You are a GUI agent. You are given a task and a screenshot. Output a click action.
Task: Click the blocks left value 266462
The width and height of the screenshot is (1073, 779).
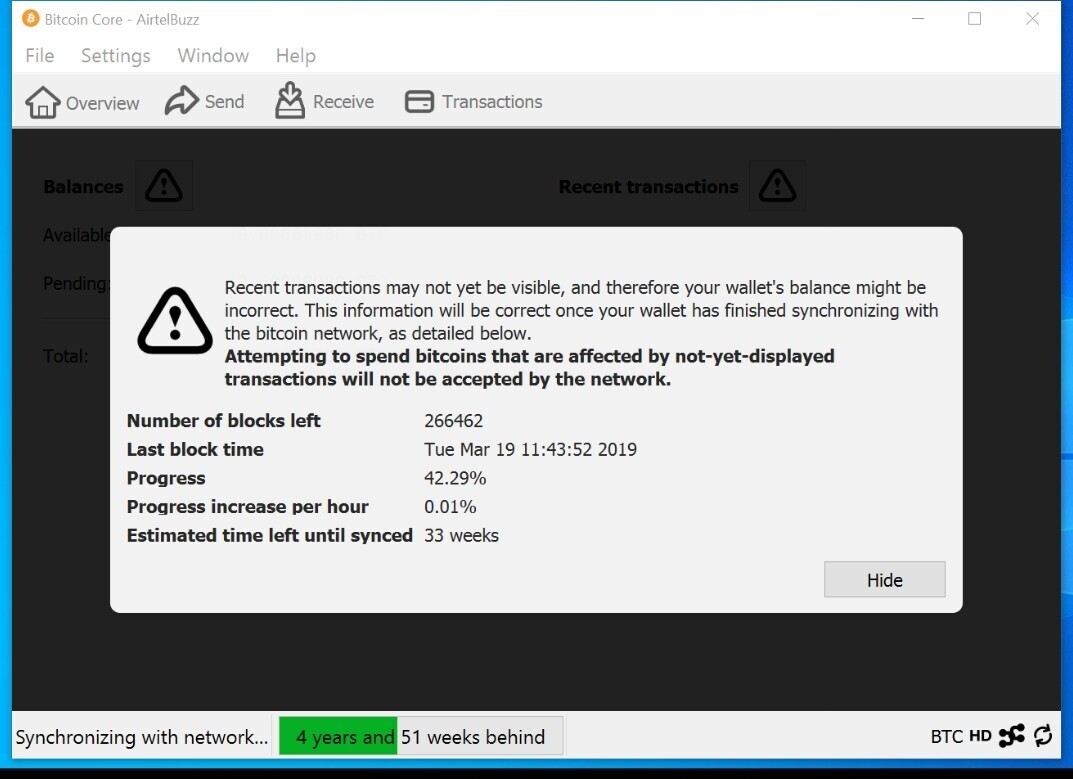click(454, 421)
